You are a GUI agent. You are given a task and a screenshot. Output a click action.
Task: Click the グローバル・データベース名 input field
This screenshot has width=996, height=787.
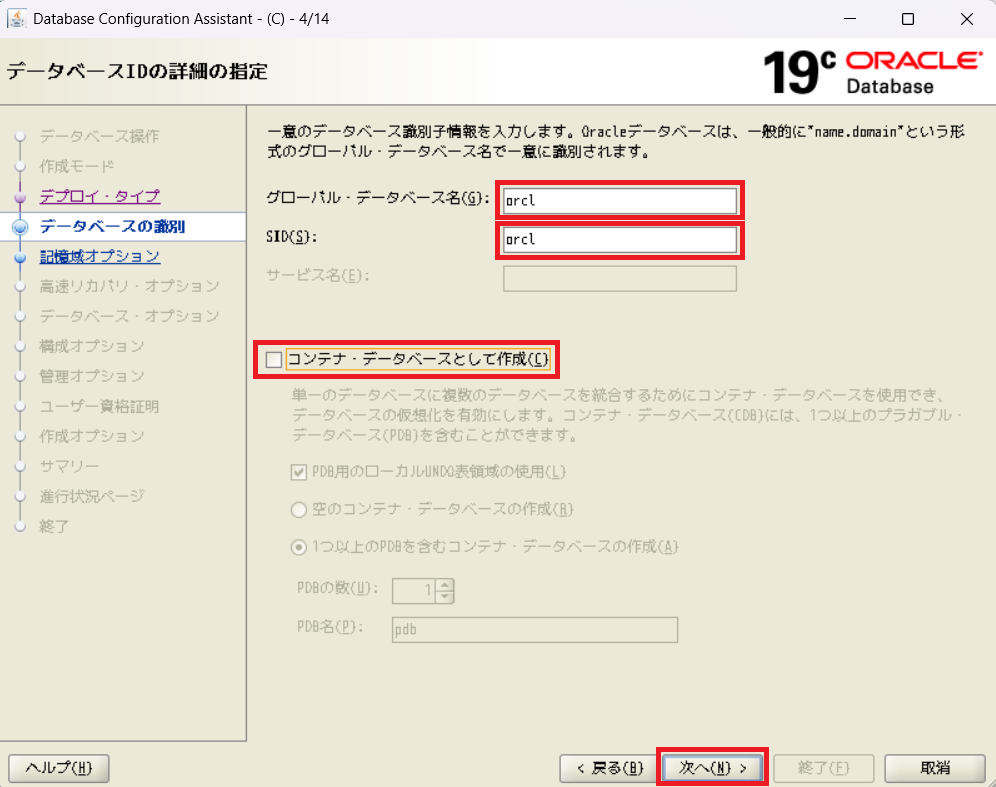pos(619,200)
